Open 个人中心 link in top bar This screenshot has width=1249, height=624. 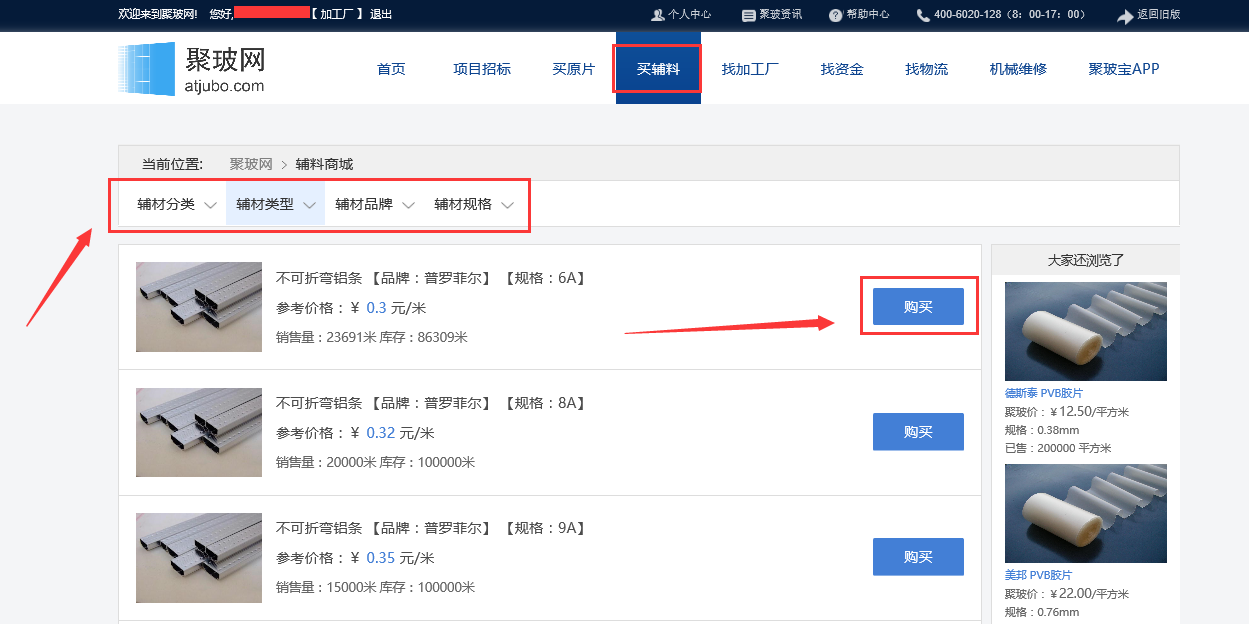click(690, 15)
